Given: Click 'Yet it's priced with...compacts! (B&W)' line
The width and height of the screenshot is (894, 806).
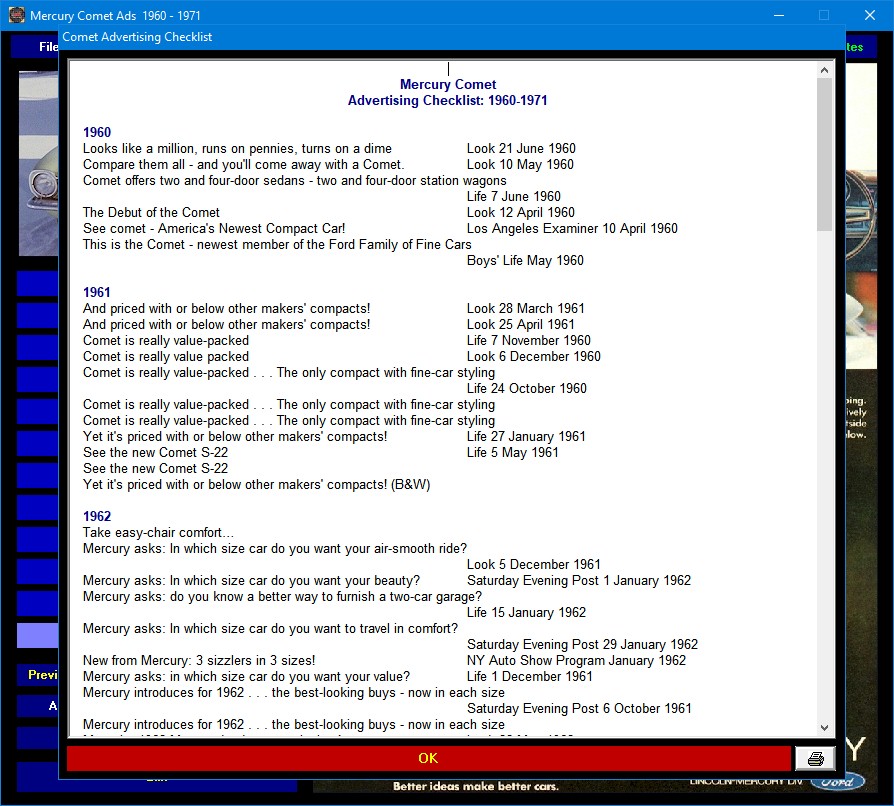Looking at the screenshot, I should point(257,485).
